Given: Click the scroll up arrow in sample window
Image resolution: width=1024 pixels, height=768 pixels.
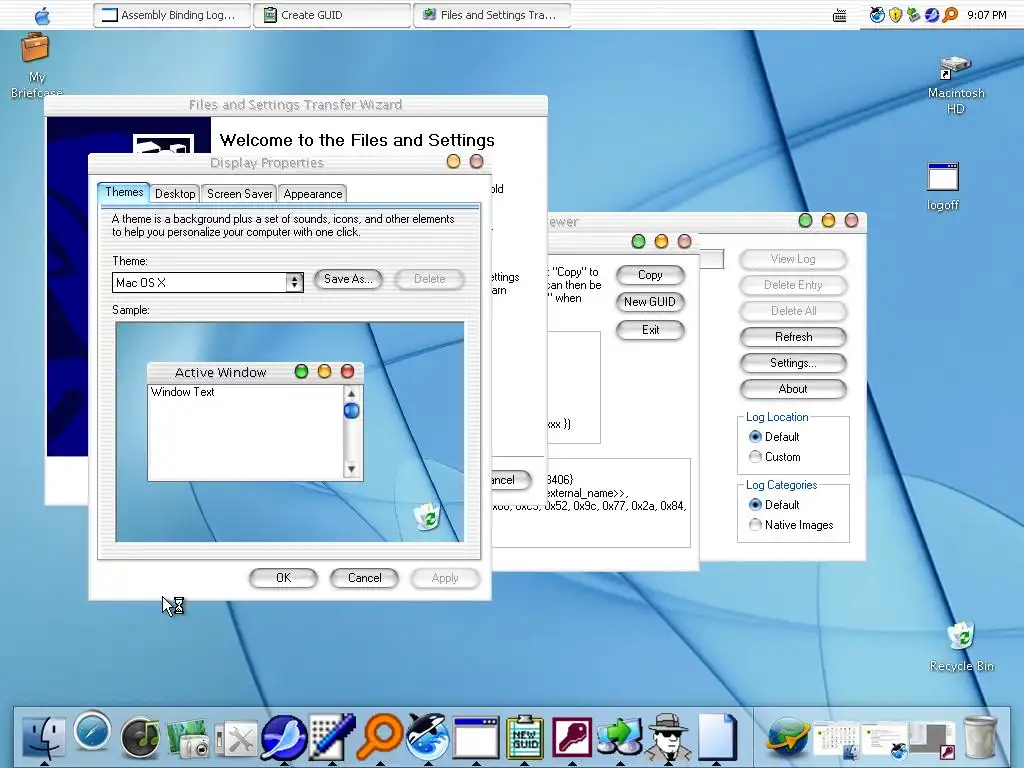Looking at the screenshot, I should click(351, 393).
